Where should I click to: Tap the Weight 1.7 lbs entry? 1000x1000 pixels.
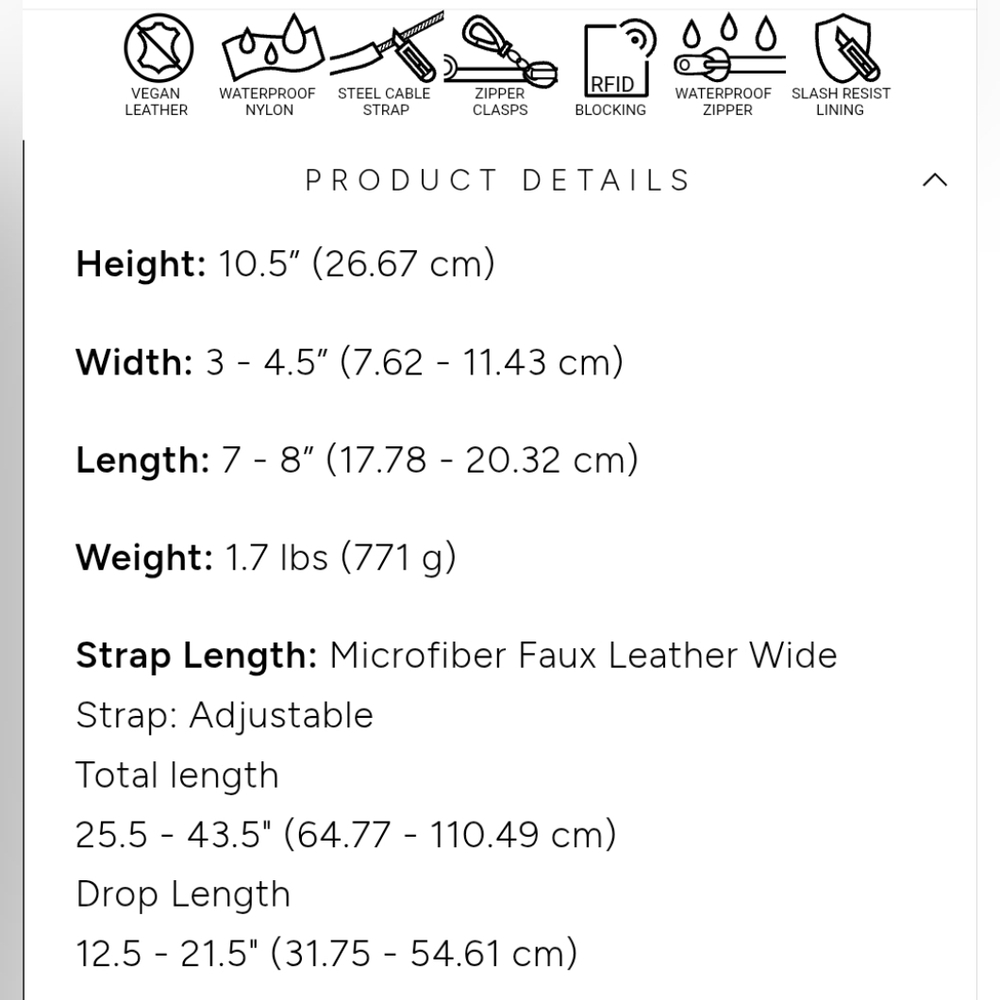[x=266, y=557]
